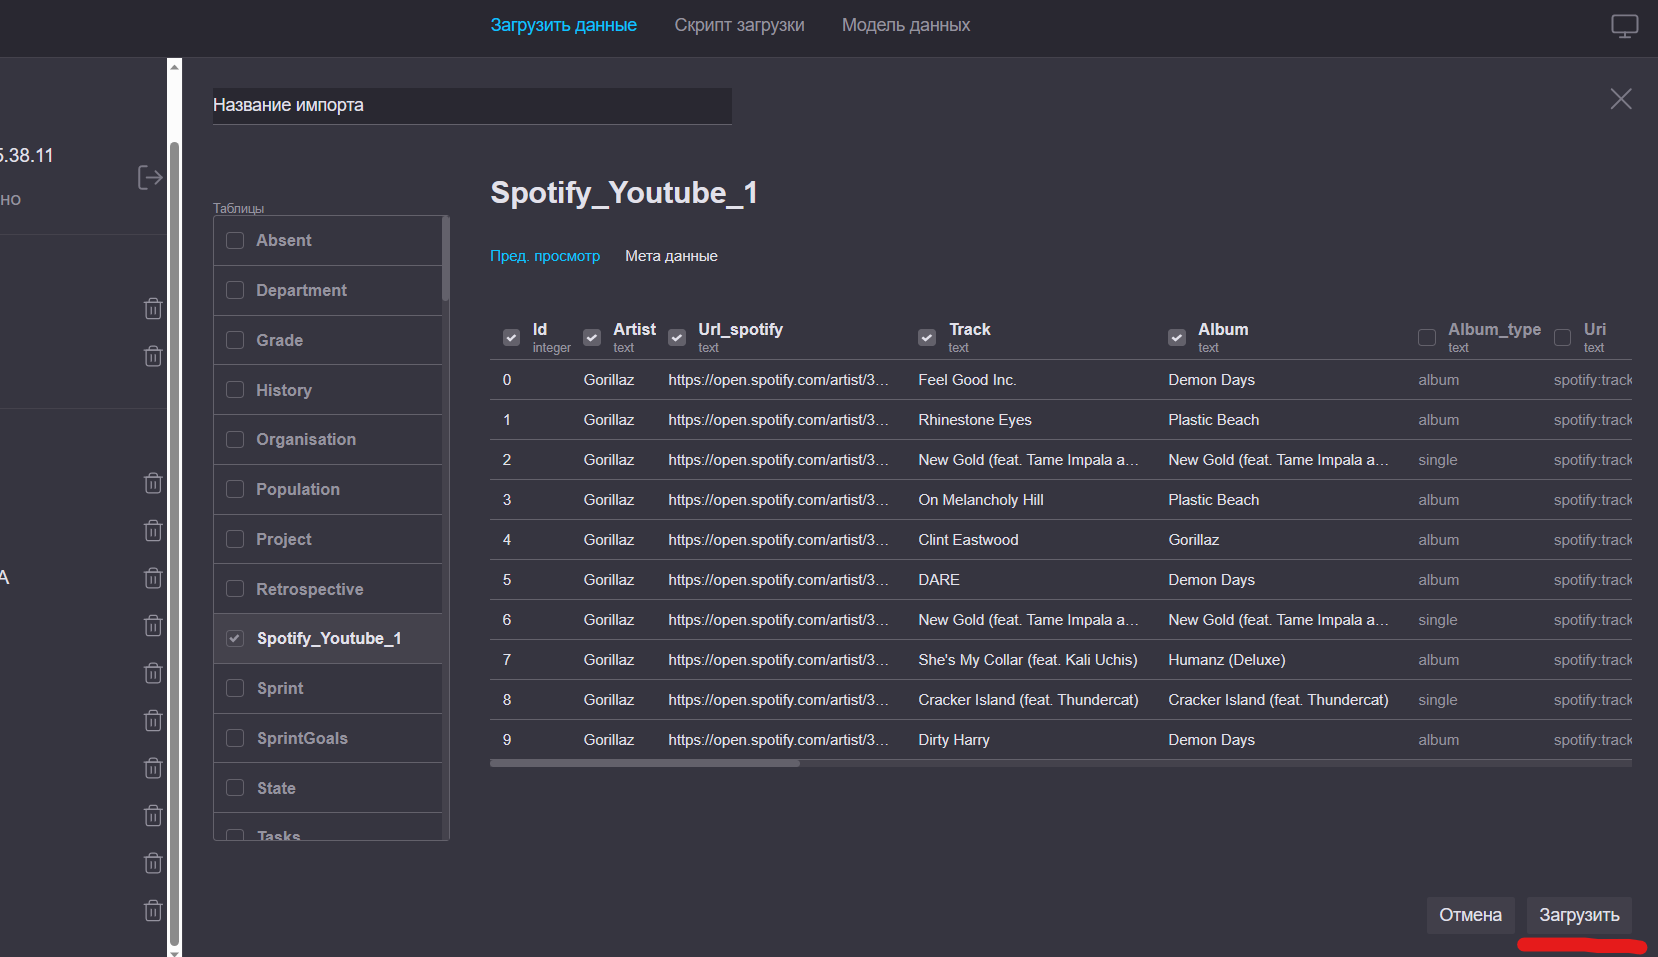Click the 'Rhinestone Eyes' track cell
The image size is (1658, 957).
pyautogui.click(x=975, y=420)
